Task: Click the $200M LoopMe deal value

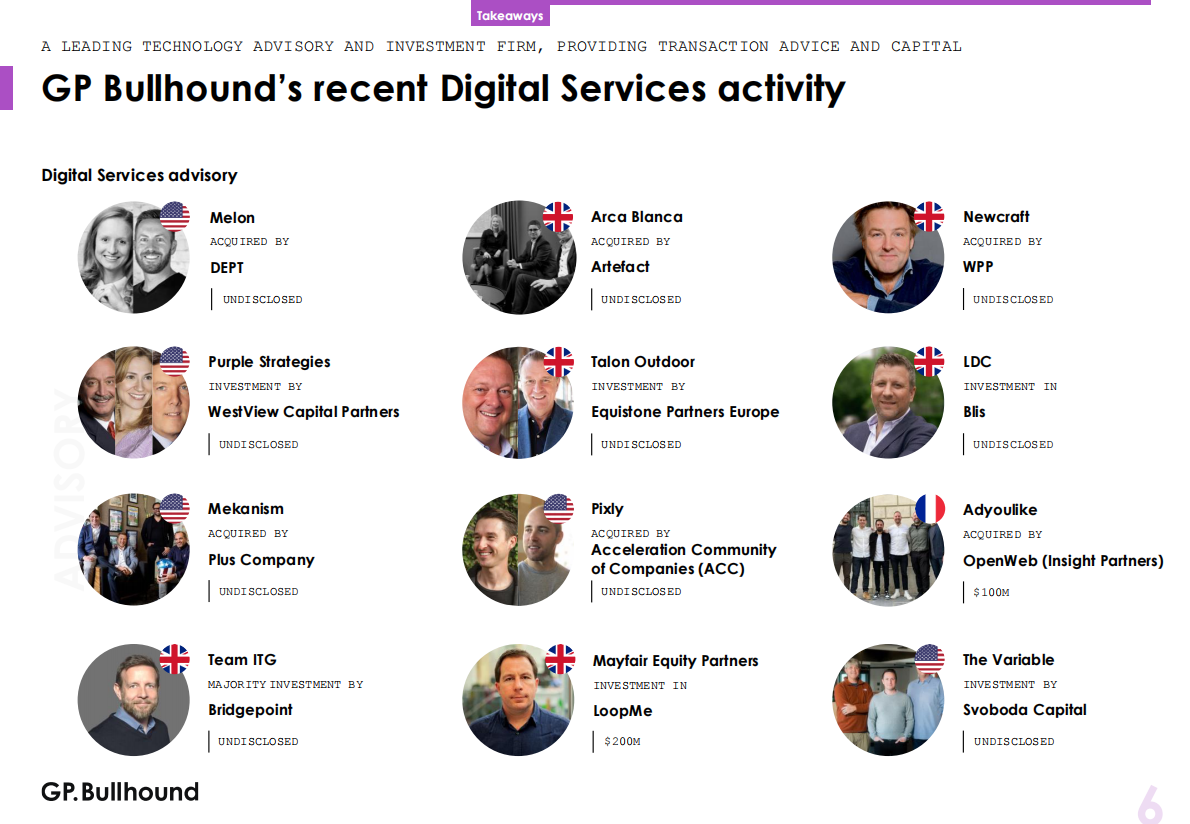Action: [621, 742]
